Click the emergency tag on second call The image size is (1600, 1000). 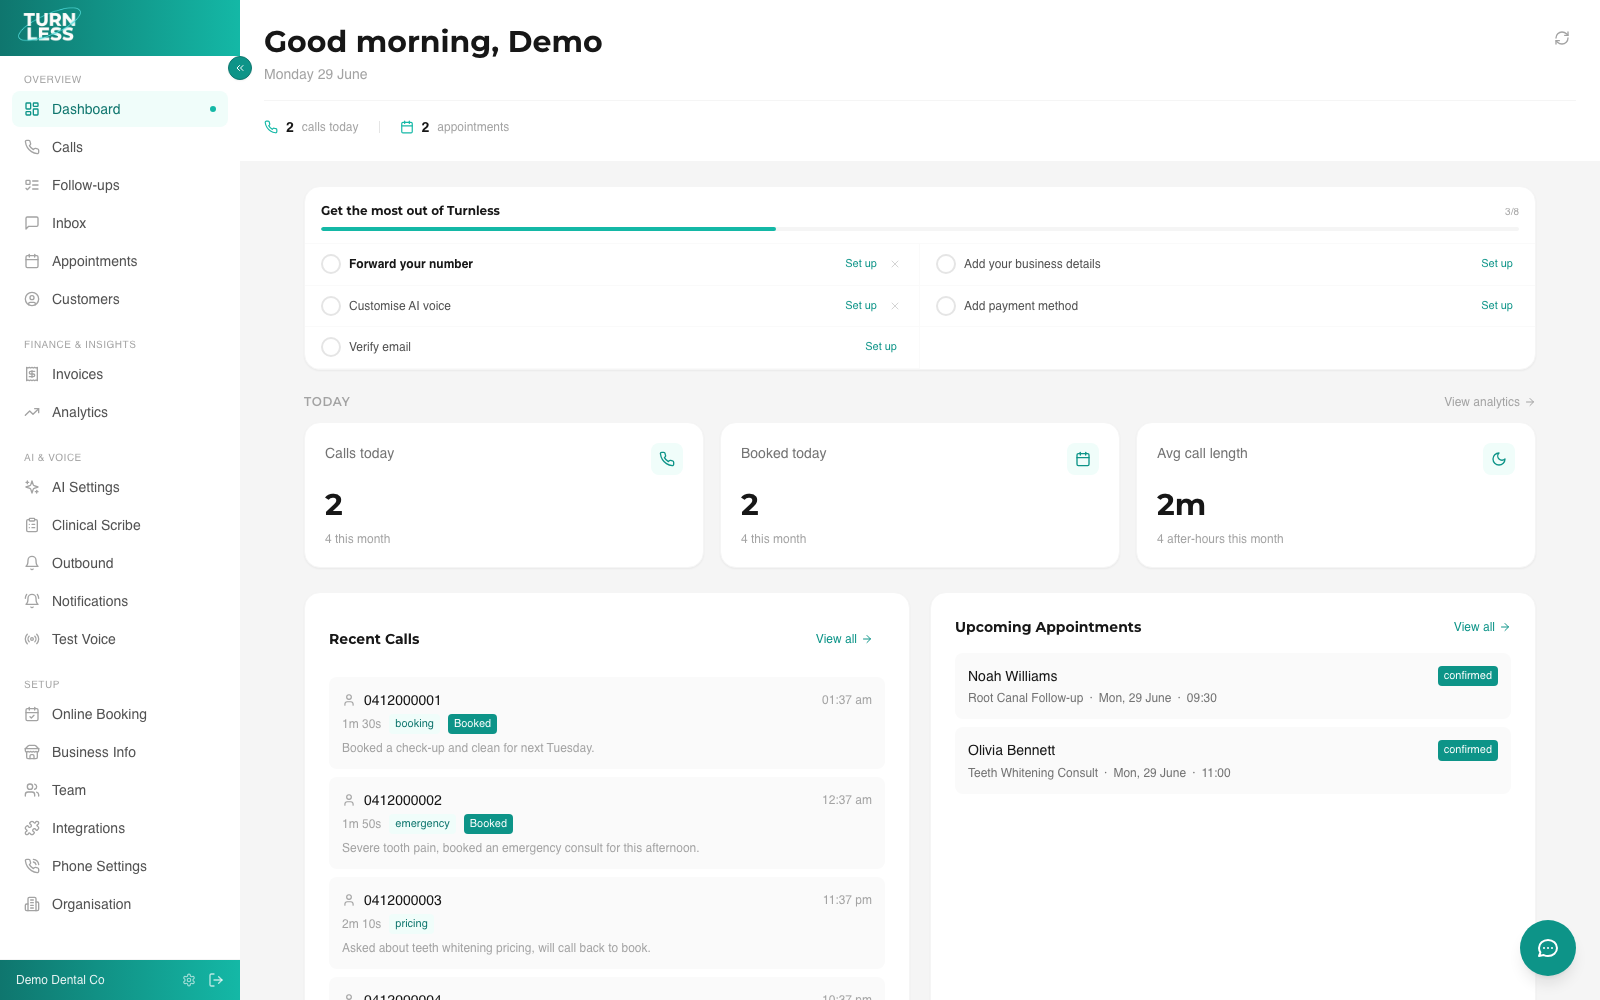point(422,824)
